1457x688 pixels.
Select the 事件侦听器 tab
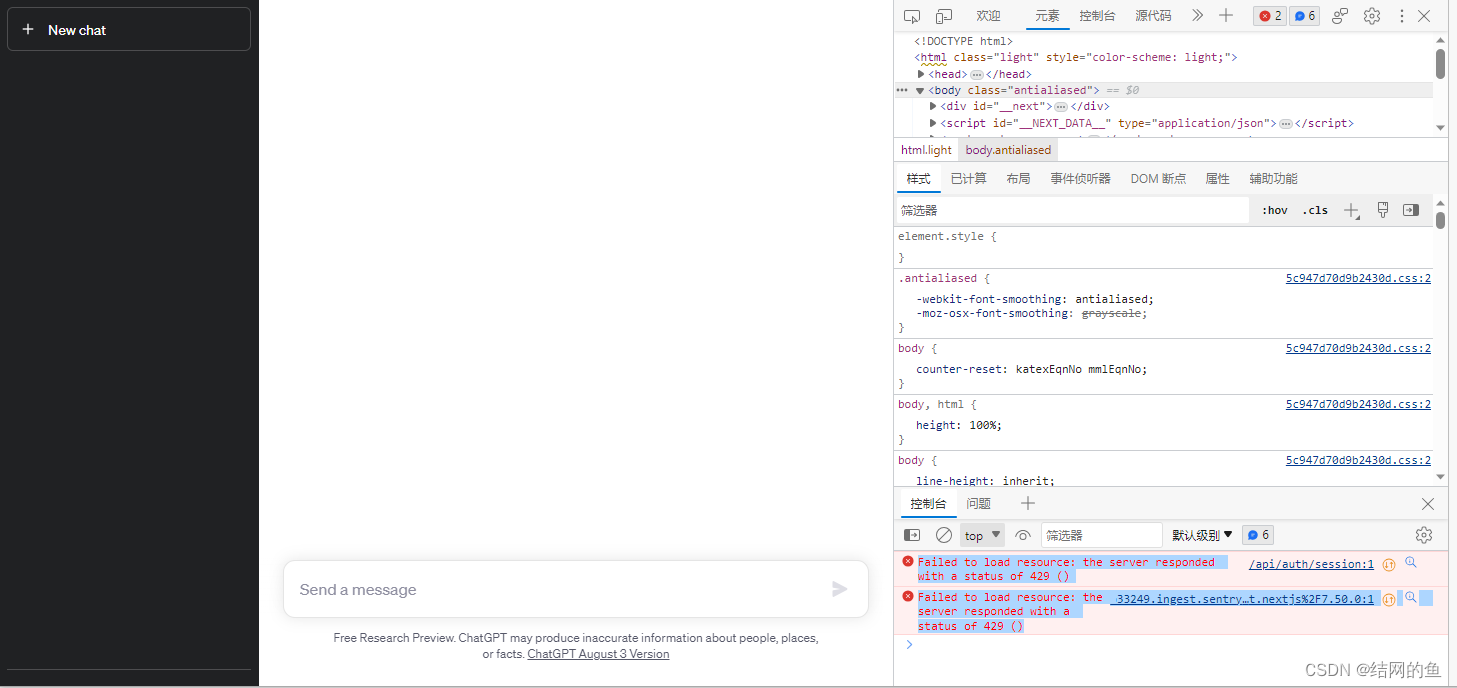[x=1080, y=179]
